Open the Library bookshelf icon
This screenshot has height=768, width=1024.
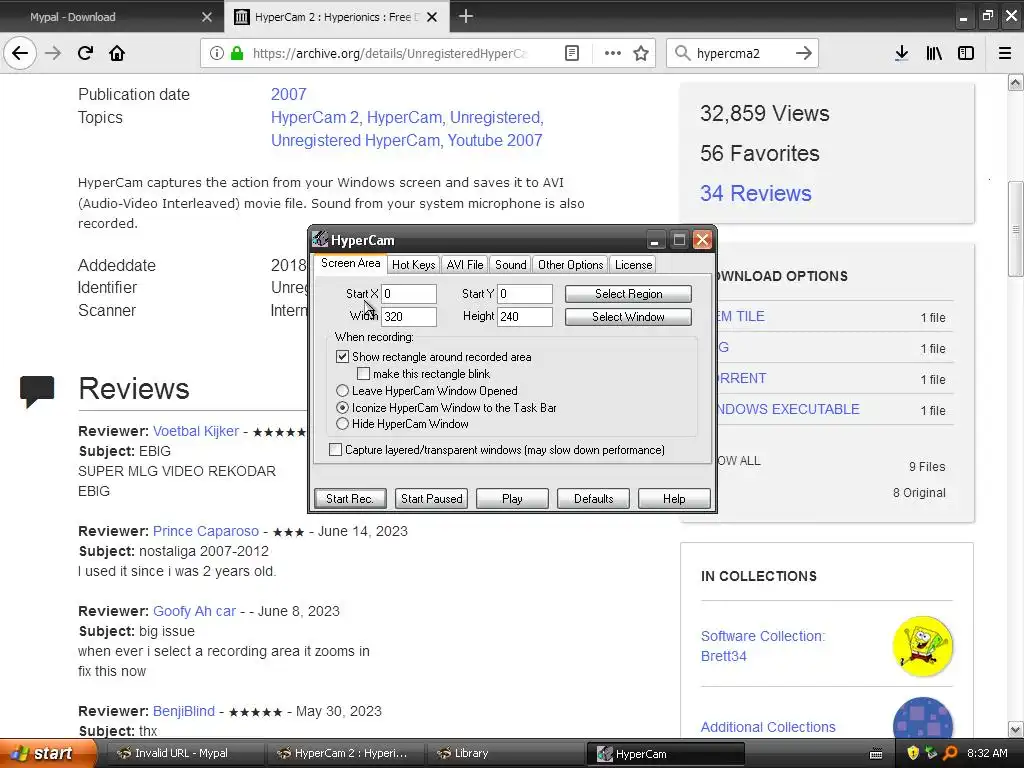(x=934, y=53)
